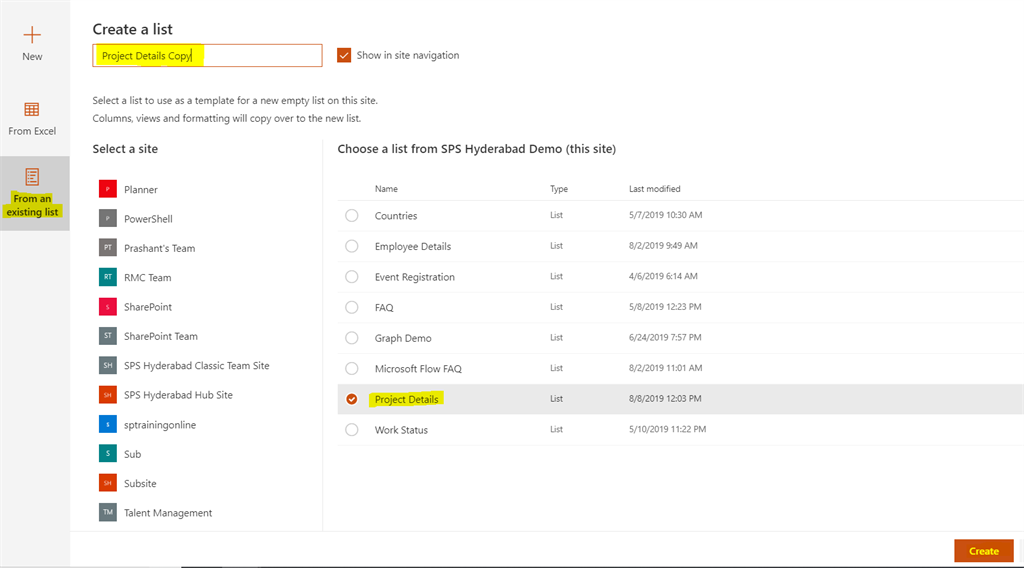The height and width of the screenshot is (568, 1024).
Task: Click the Sub site teal icon
Action: pyautogui.click(x=108, y=454)
